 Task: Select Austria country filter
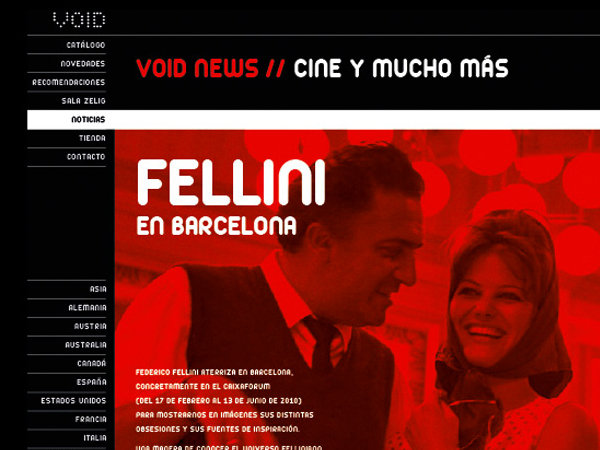[90, 326]
